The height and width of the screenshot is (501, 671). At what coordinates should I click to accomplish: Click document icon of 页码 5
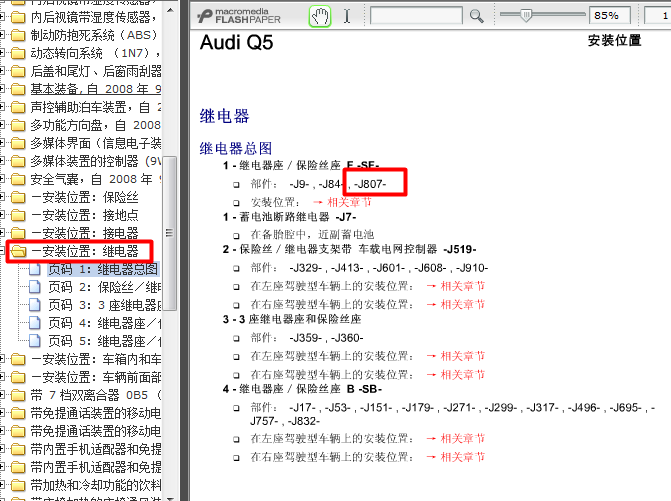point(35,341)
